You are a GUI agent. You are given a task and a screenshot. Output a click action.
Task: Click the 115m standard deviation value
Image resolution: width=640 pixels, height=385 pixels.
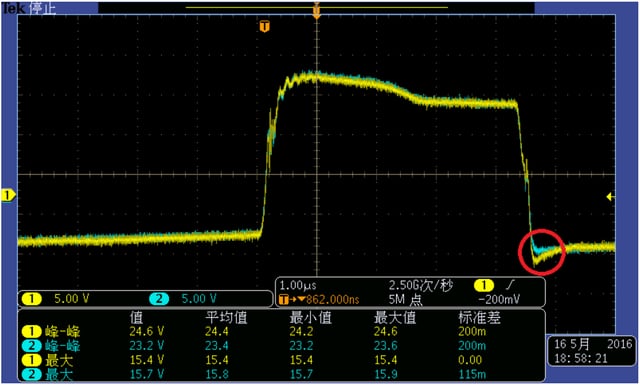click(472, 374)
